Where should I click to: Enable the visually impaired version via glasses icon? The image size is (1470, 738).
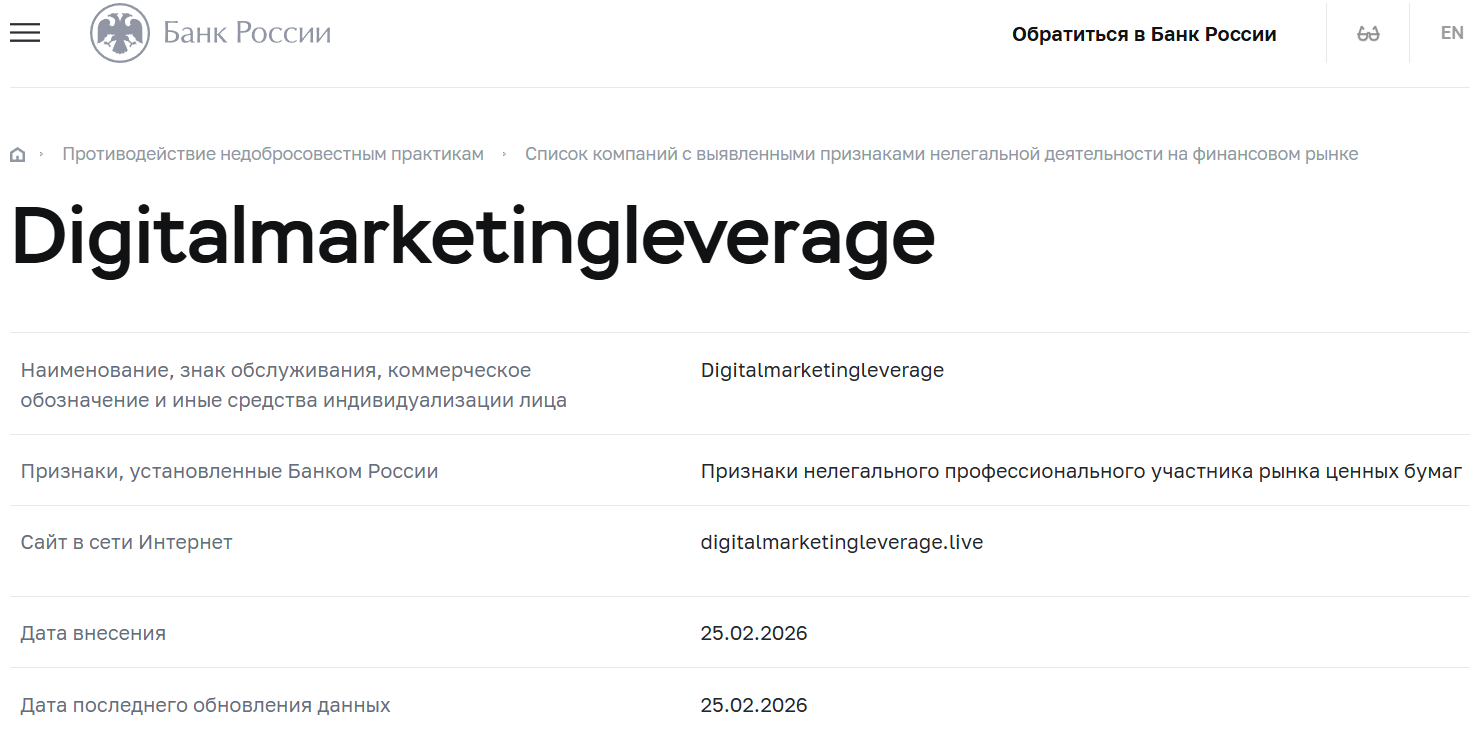1367,32
